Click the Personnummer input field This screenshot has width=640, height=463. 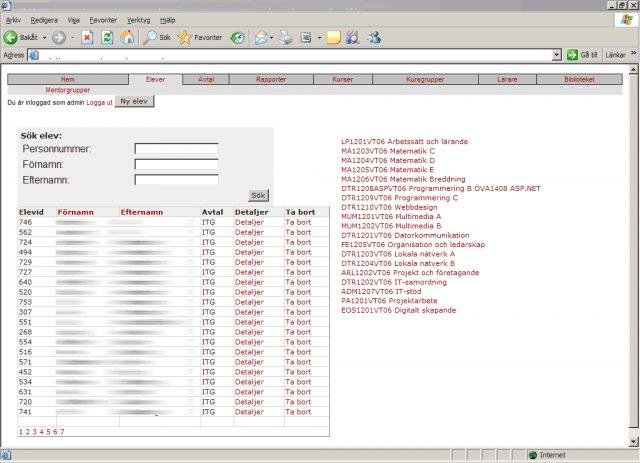[176, 149]
